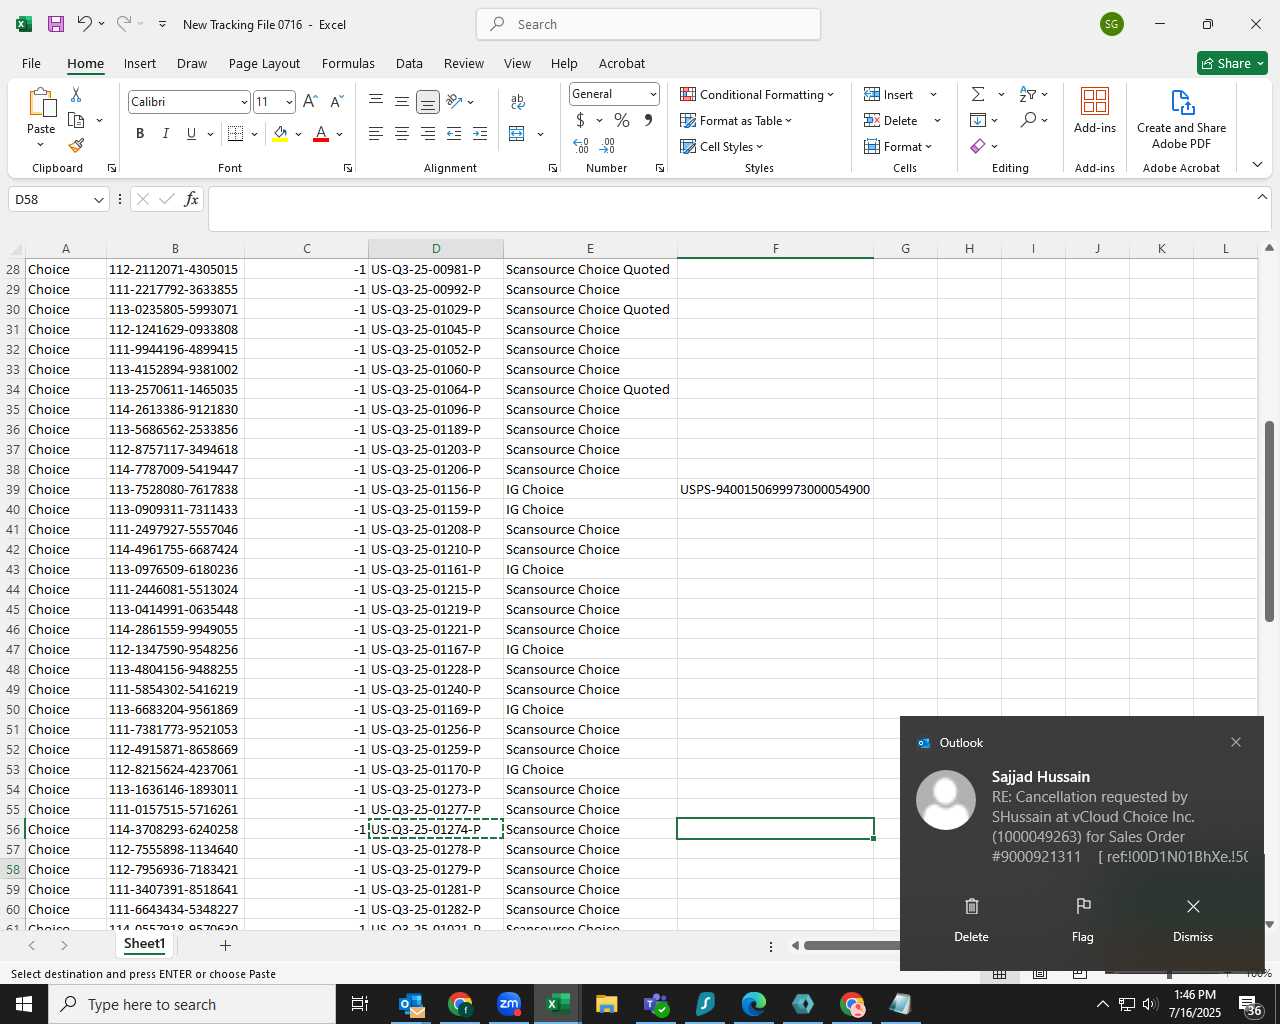Collapse the ribbon with chevron
Viewport: 1280px width, 1024px height.
tap(1257, 164)
